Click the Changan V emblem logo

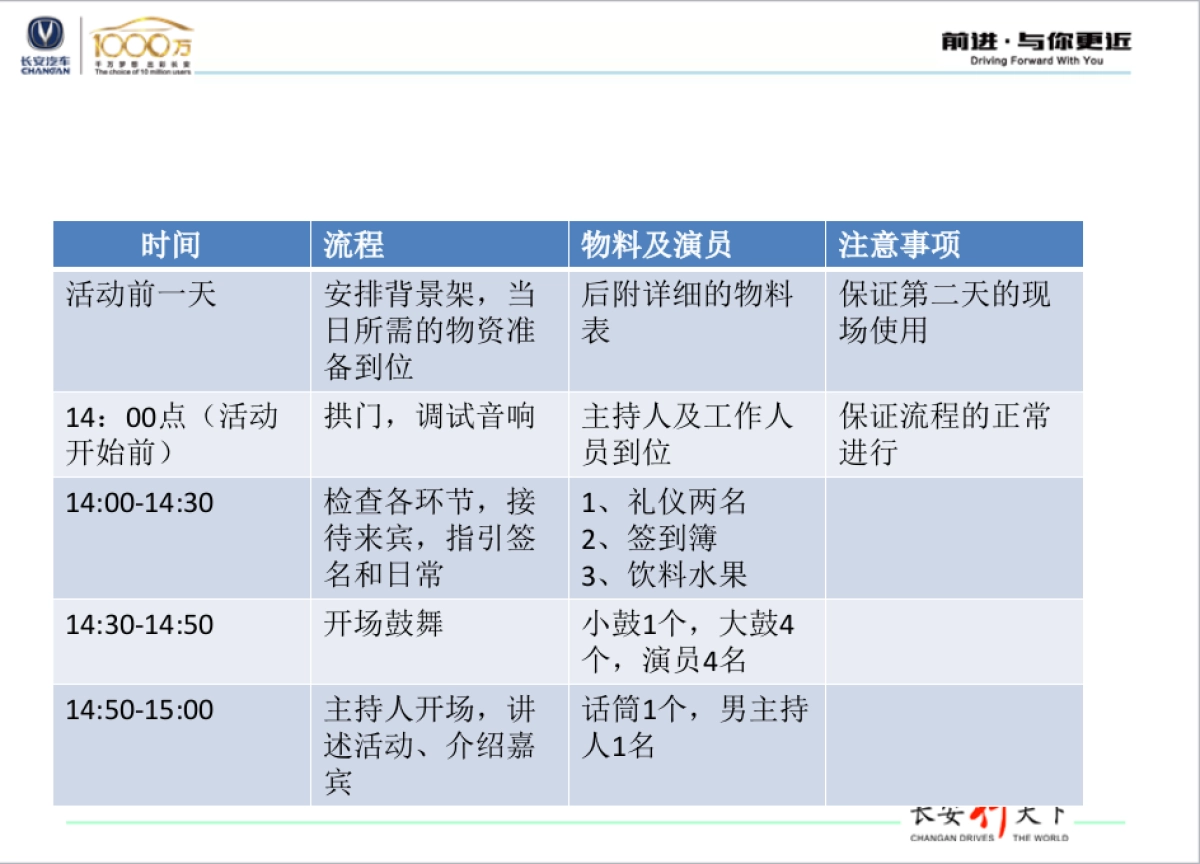click(42, 32)
